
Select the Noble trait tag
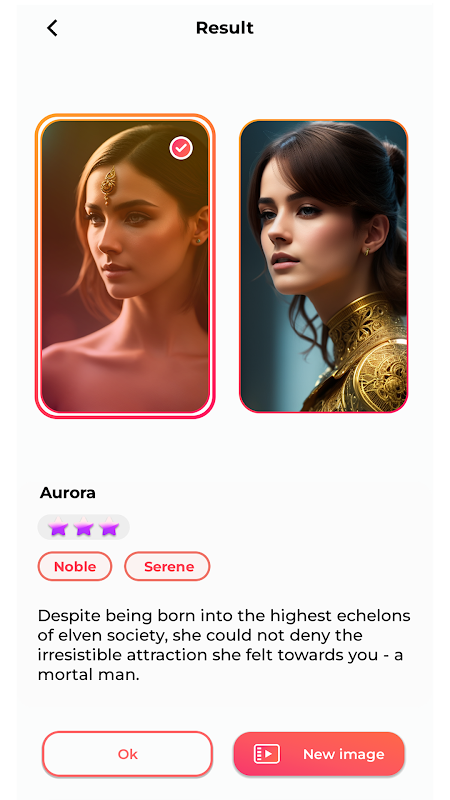click(x=75, y=566)
